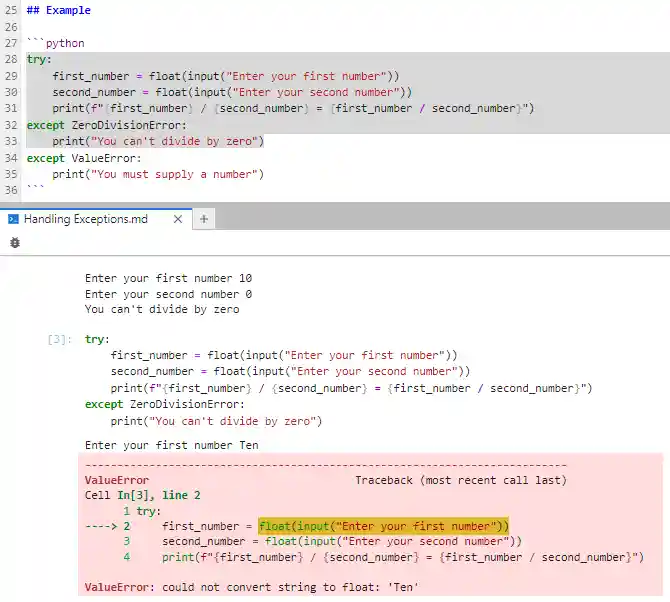The width and height of the screenshot is (670, 602).
Task: Click 'Enter your first number 10' output line
Action: coord(168,278)
